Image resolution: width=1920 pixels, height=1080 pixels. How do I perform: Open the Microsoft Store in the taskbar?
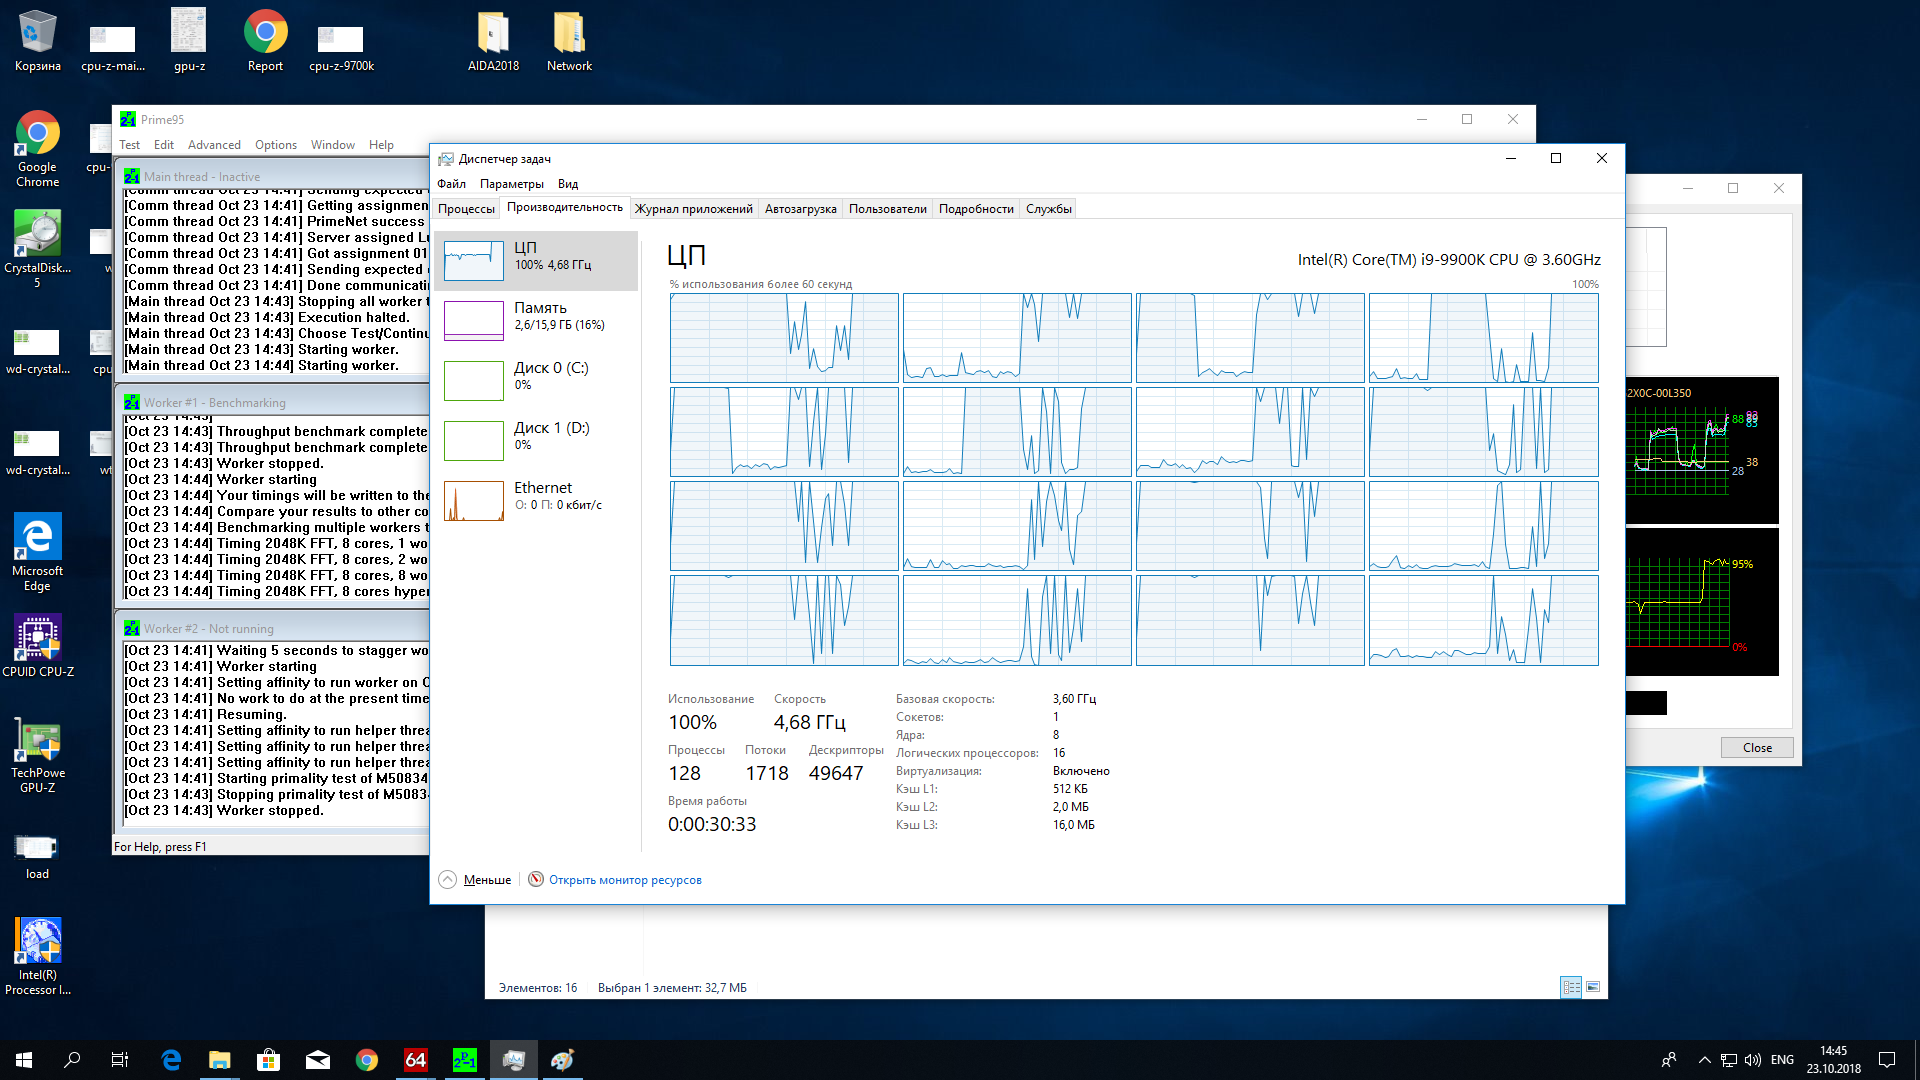(268, 1060)
